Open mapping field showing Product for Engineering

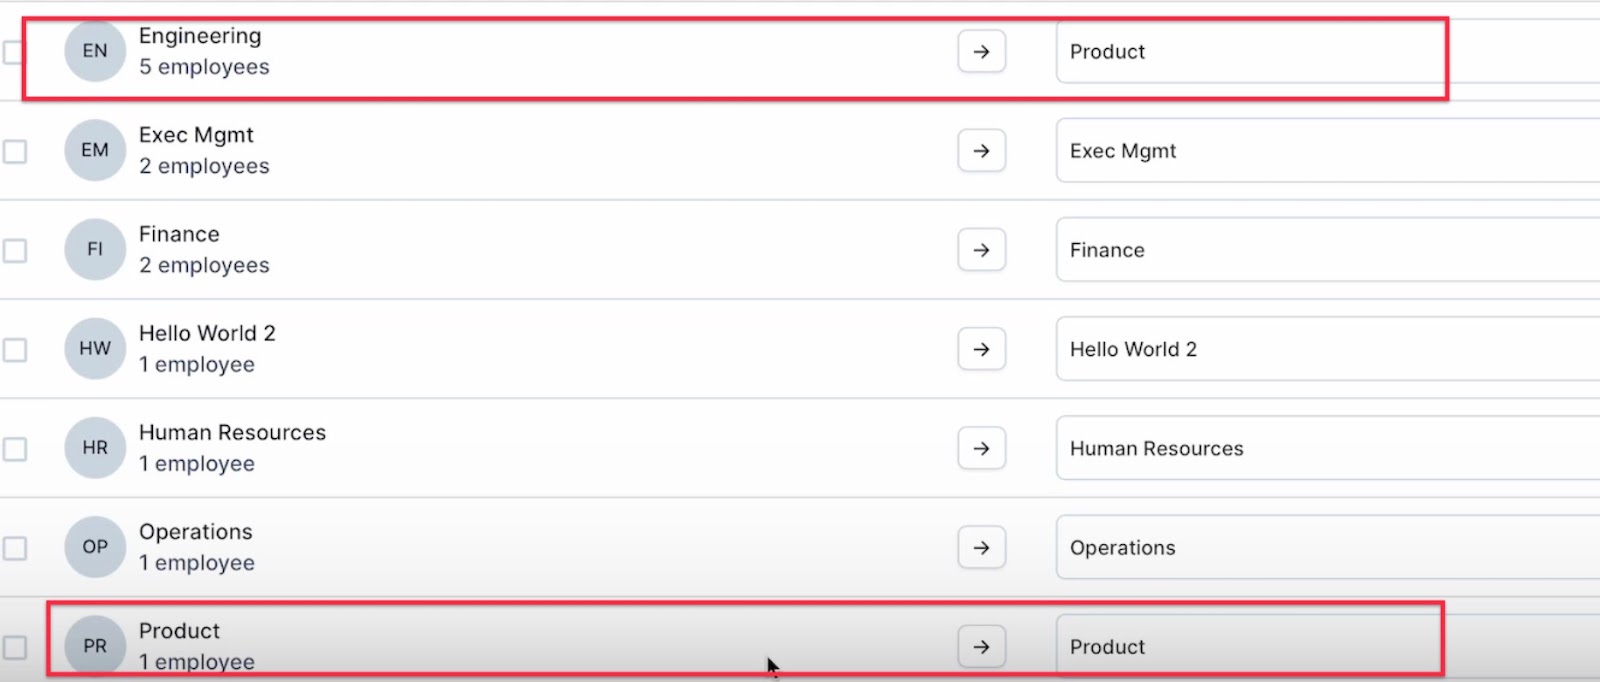click(1328, 51)
